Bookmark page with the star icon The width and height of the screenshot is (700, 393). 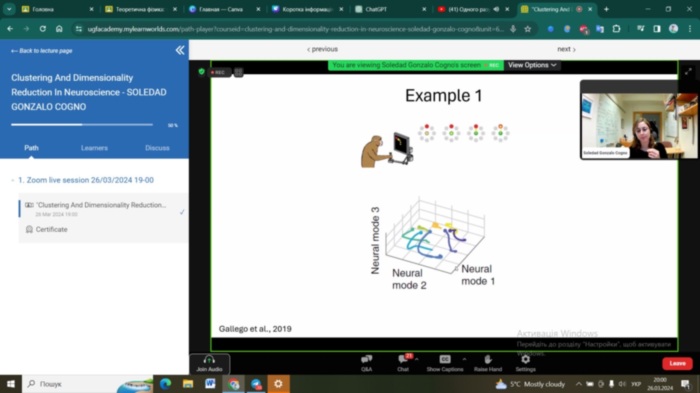[x=528, y=29]
